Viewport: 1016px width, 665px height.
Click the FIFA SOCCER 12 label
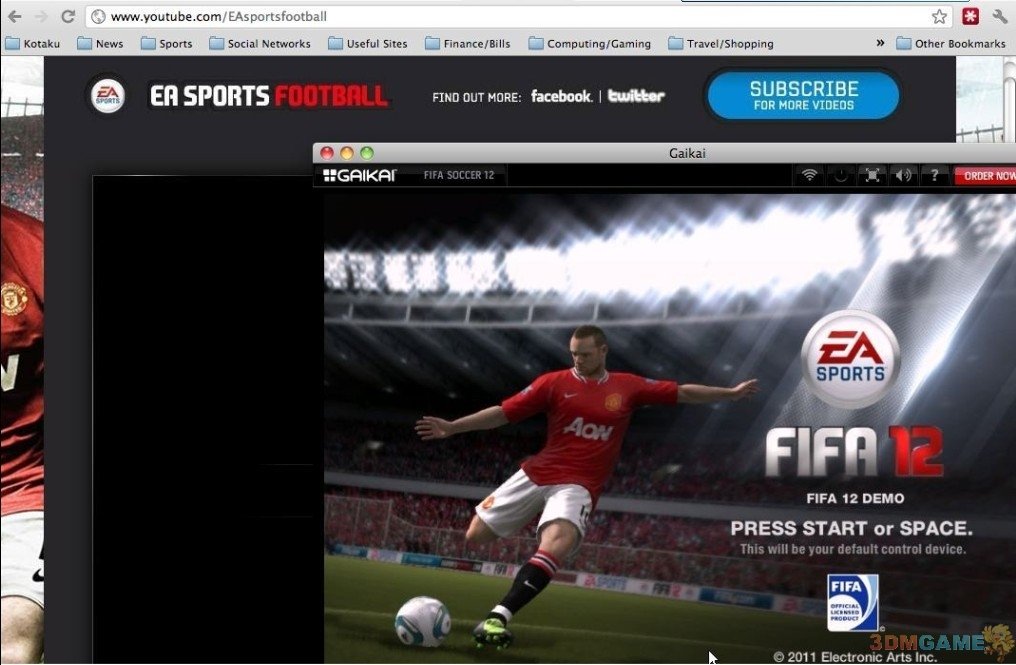click(459, 175)
